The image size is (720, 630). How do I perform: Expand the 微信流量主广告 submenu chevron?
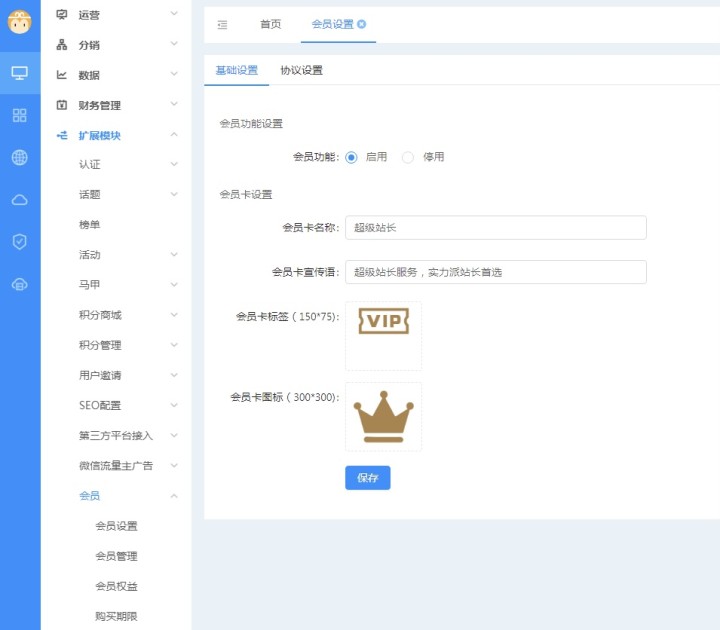174,465
